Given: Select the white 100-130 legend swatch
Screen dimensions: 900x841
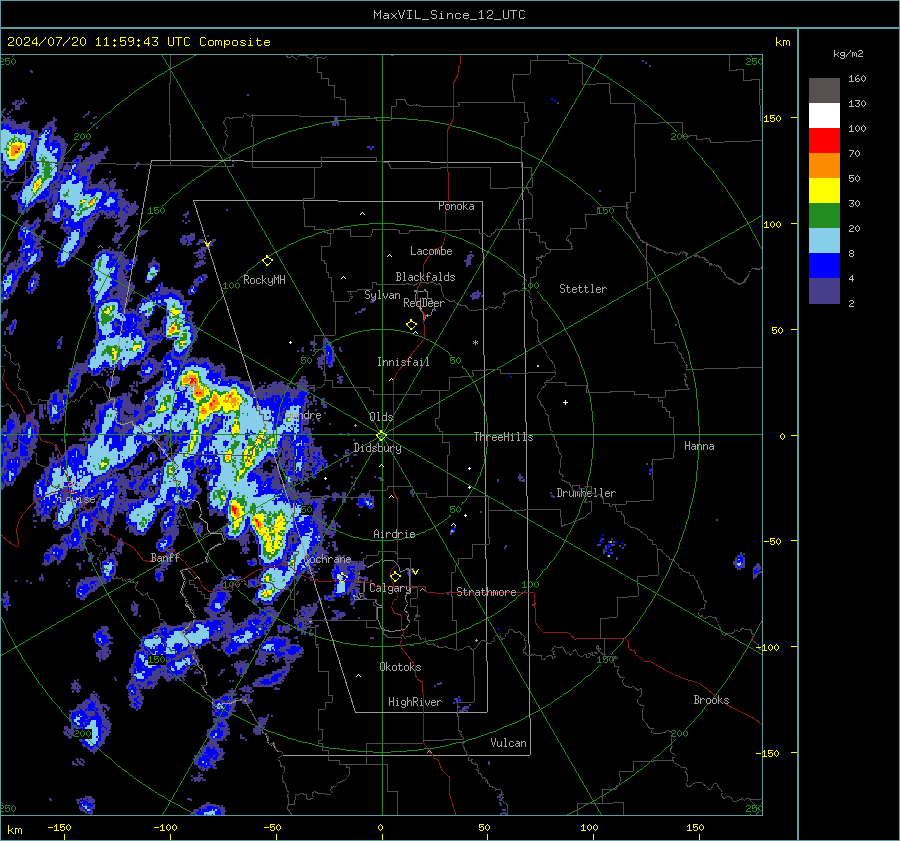Looking at the screenshot, I should pos(824,116).
